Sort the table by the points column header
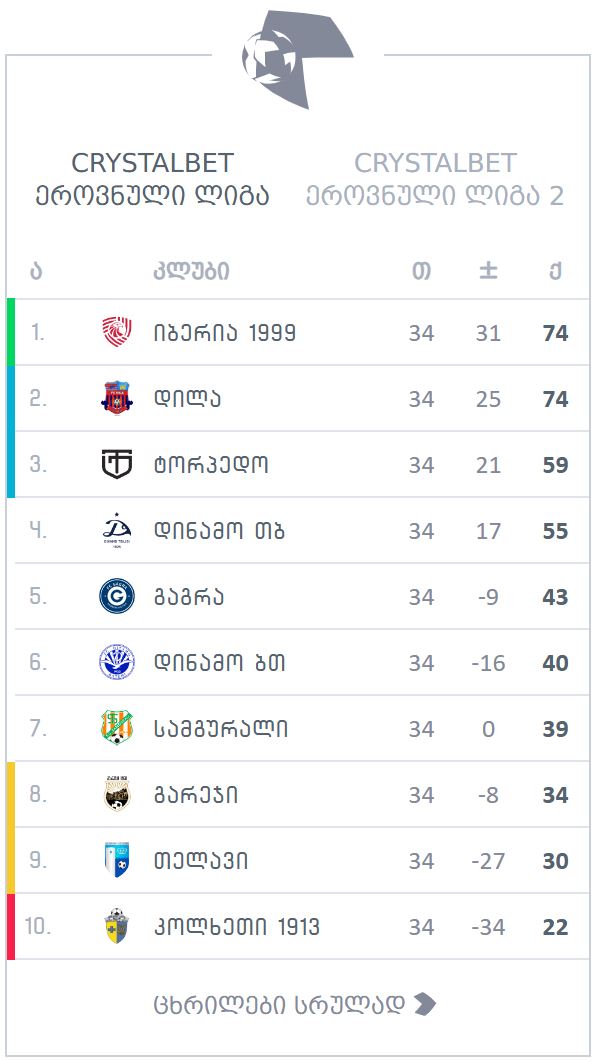Screen dimensions: 597x1062 pos(555,270)
